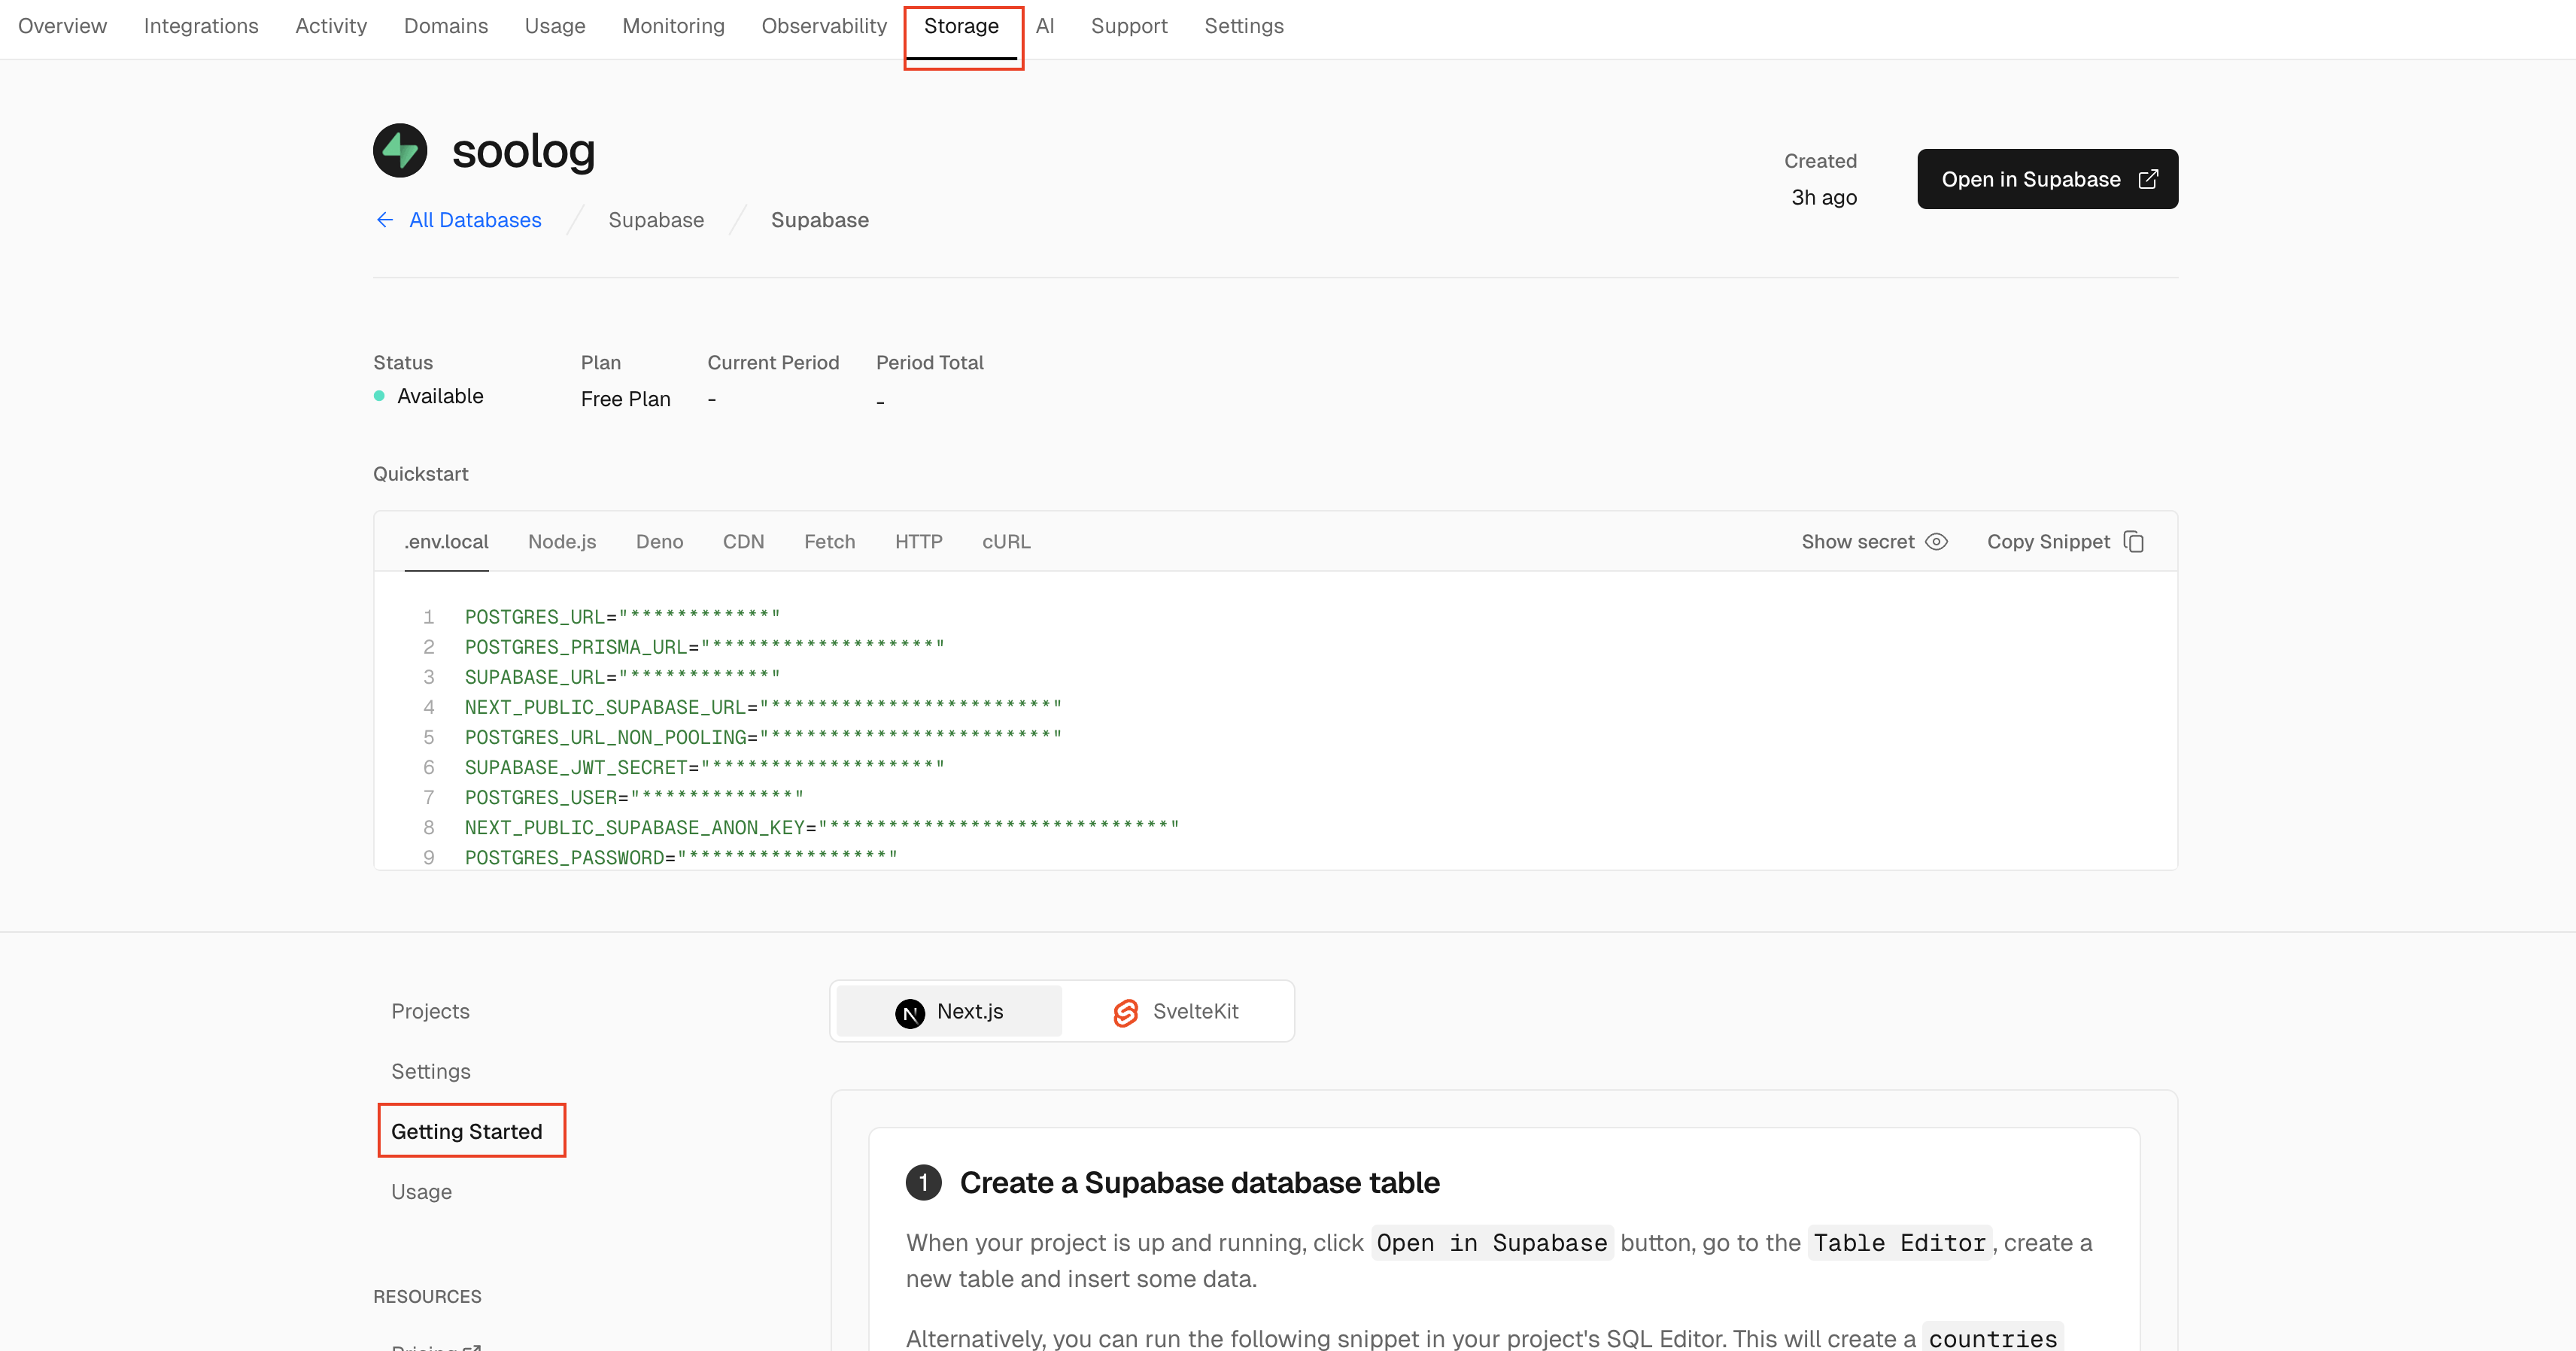Click the external link icon in Open in Supabase
This screenshot has height=1351, width=2576.
(2147, 179)
